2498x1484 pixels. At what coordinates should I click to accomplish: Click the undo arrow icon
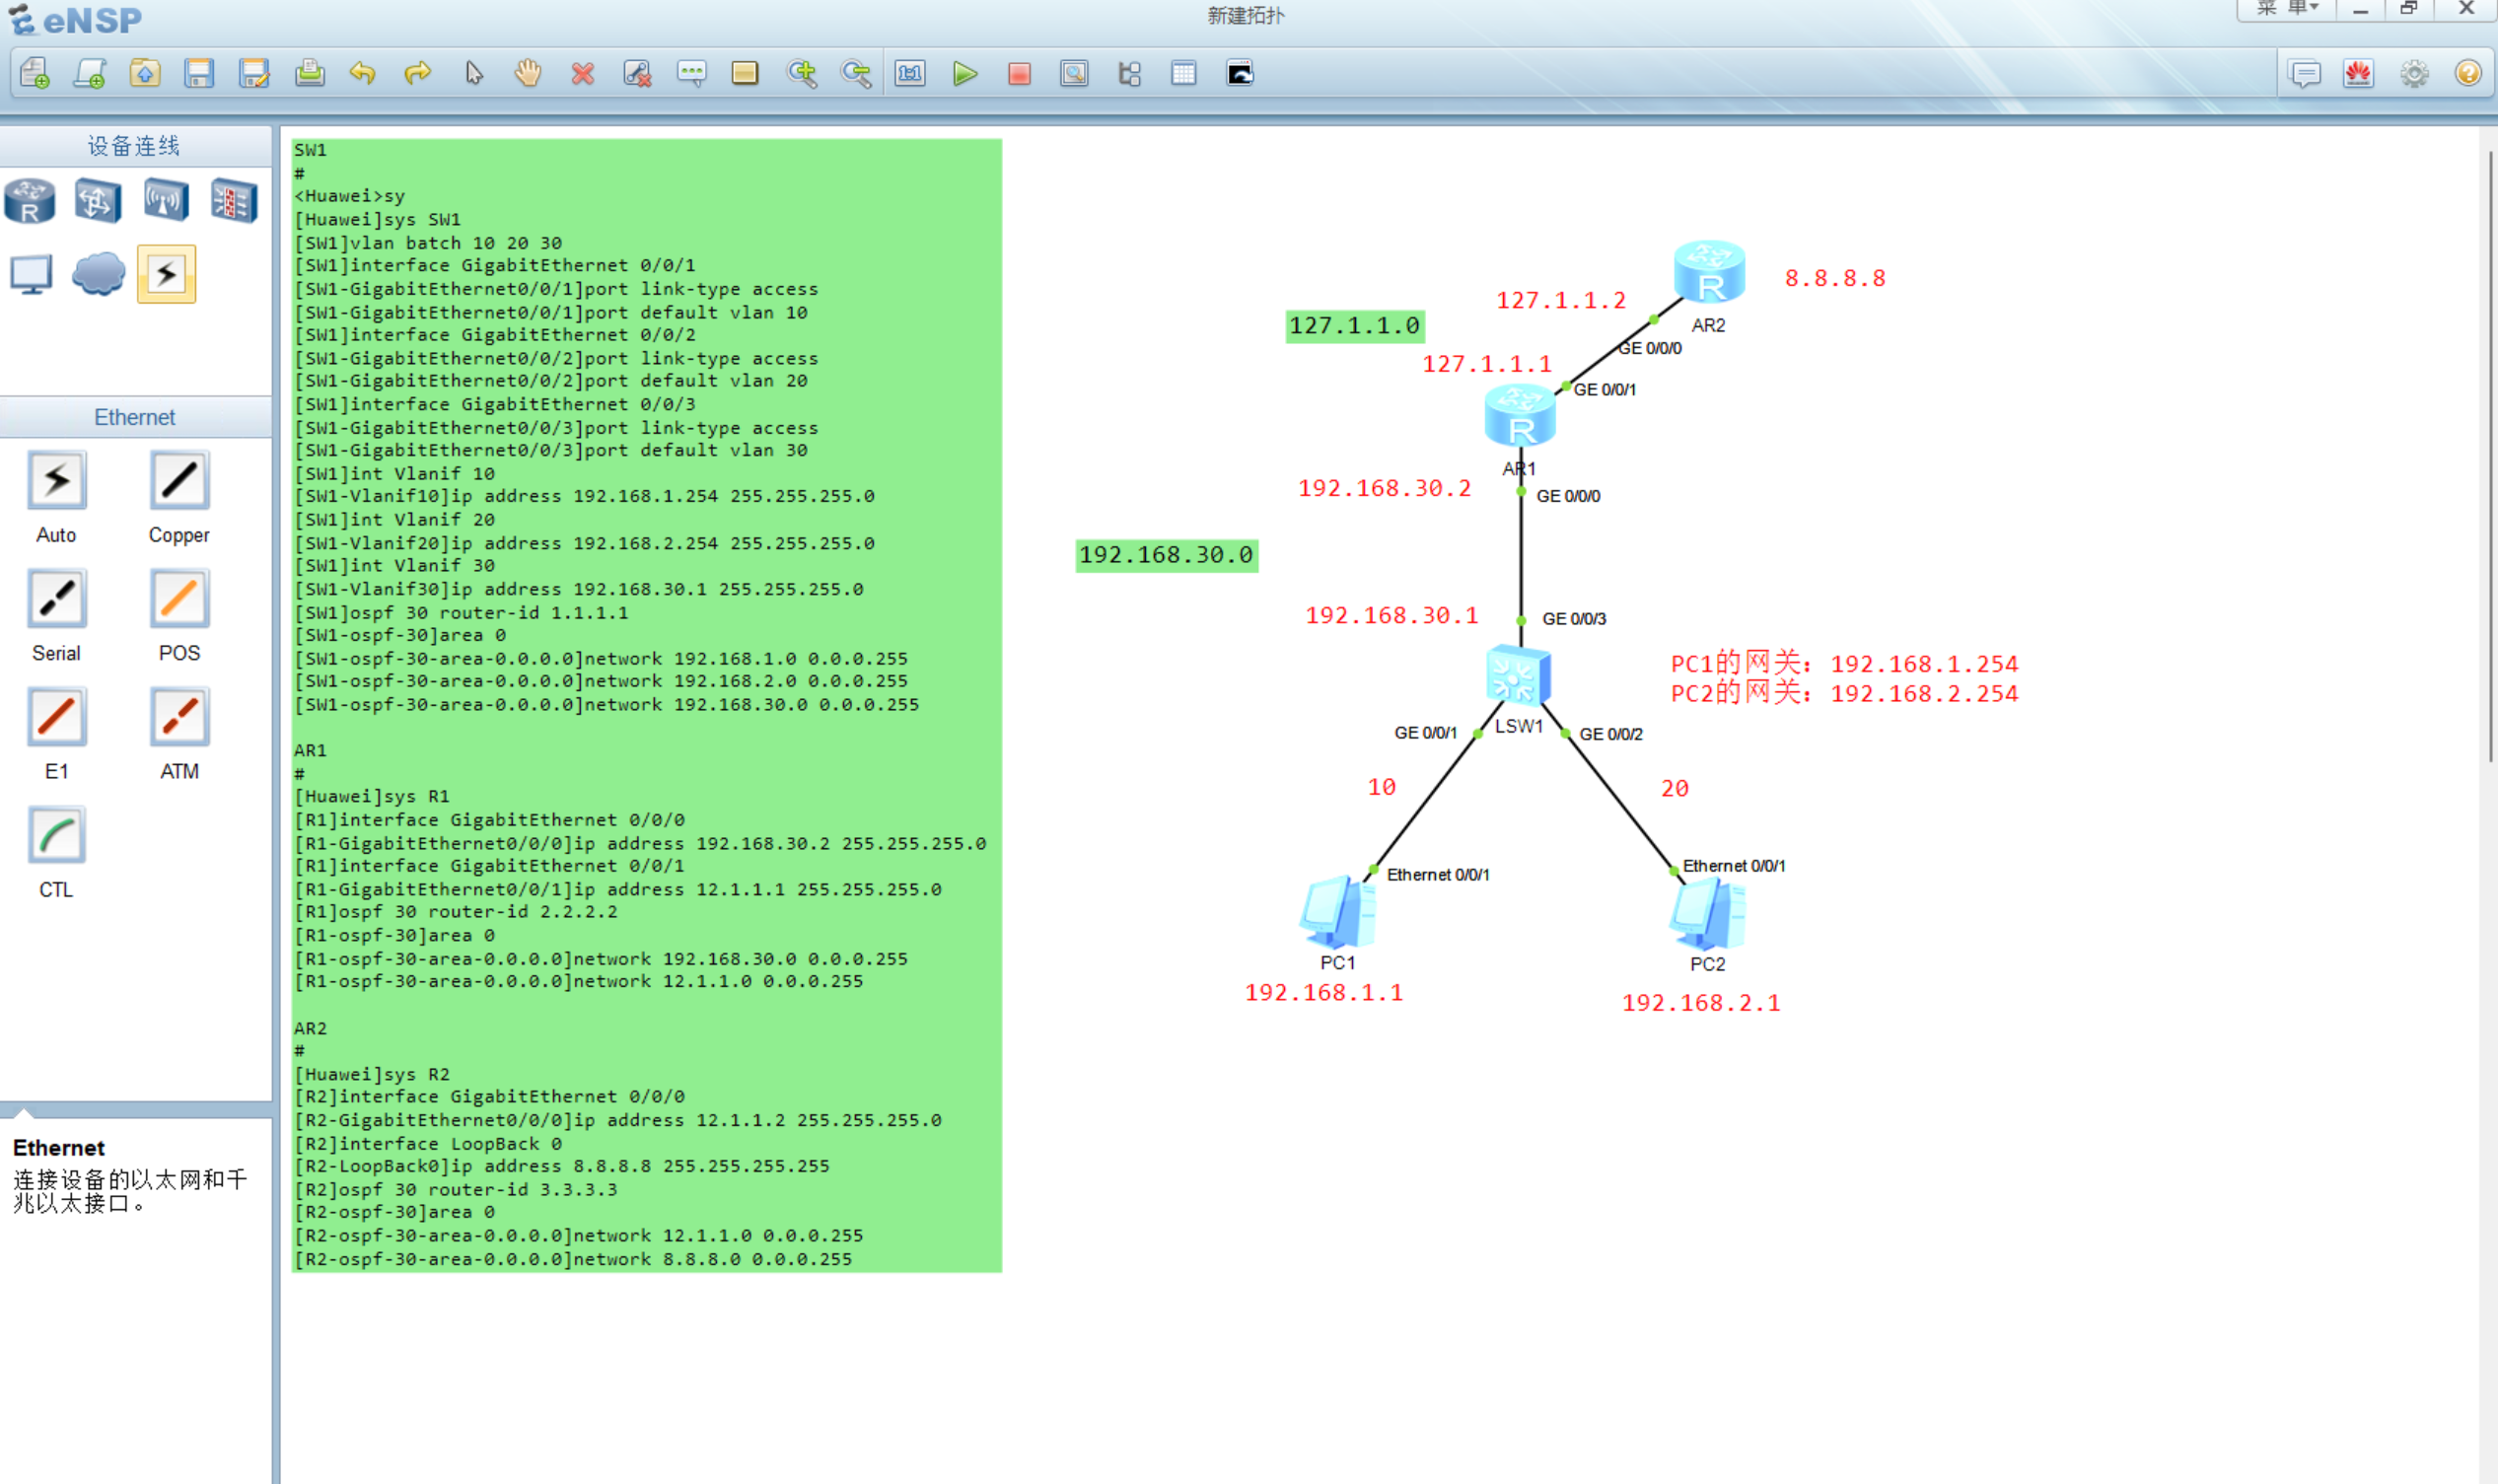click(363, 74)
